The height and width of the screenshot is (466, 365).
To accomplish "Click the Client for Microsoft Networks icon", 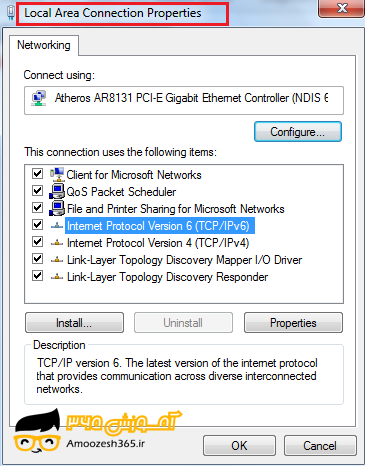I will point(57,174).
